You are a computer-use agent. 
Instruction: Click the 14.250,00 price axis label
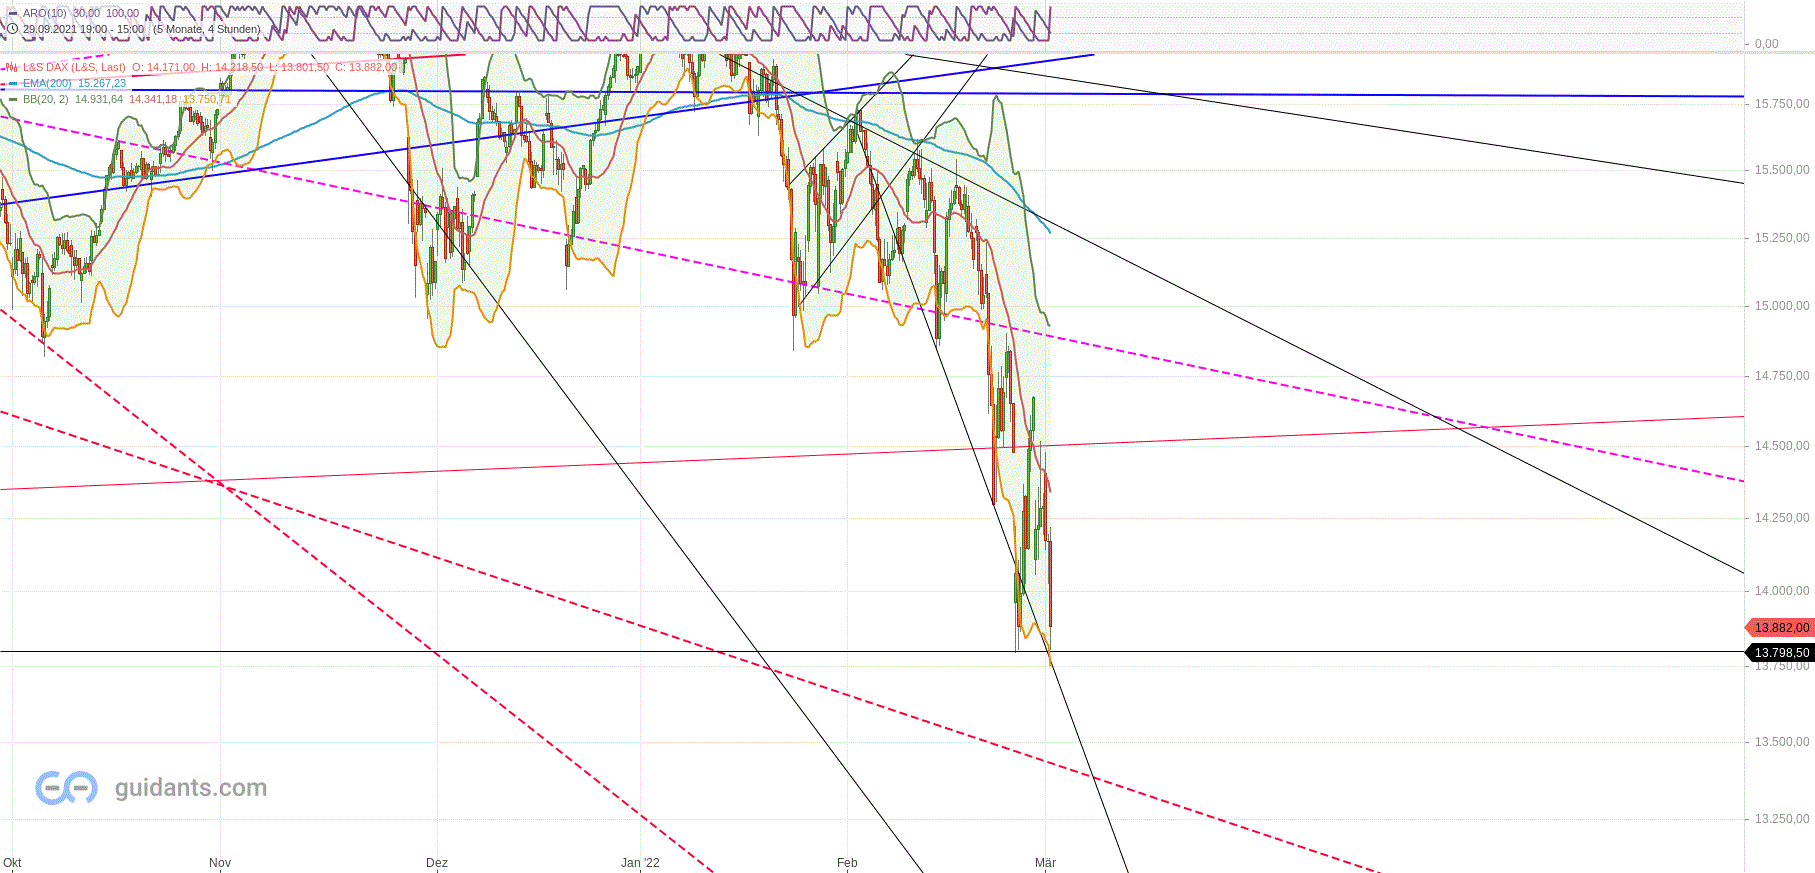click(1782, 518)
